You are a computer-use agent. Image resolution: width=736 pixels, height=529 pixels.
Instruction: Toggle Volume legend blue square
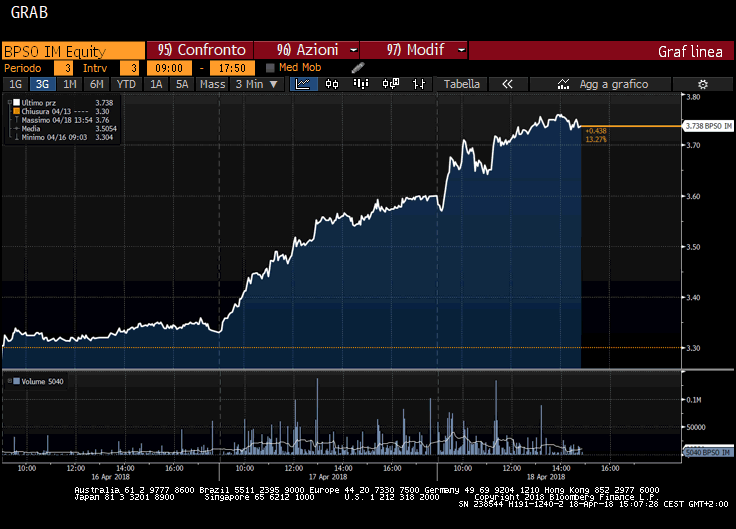click(x=16, y=381)
